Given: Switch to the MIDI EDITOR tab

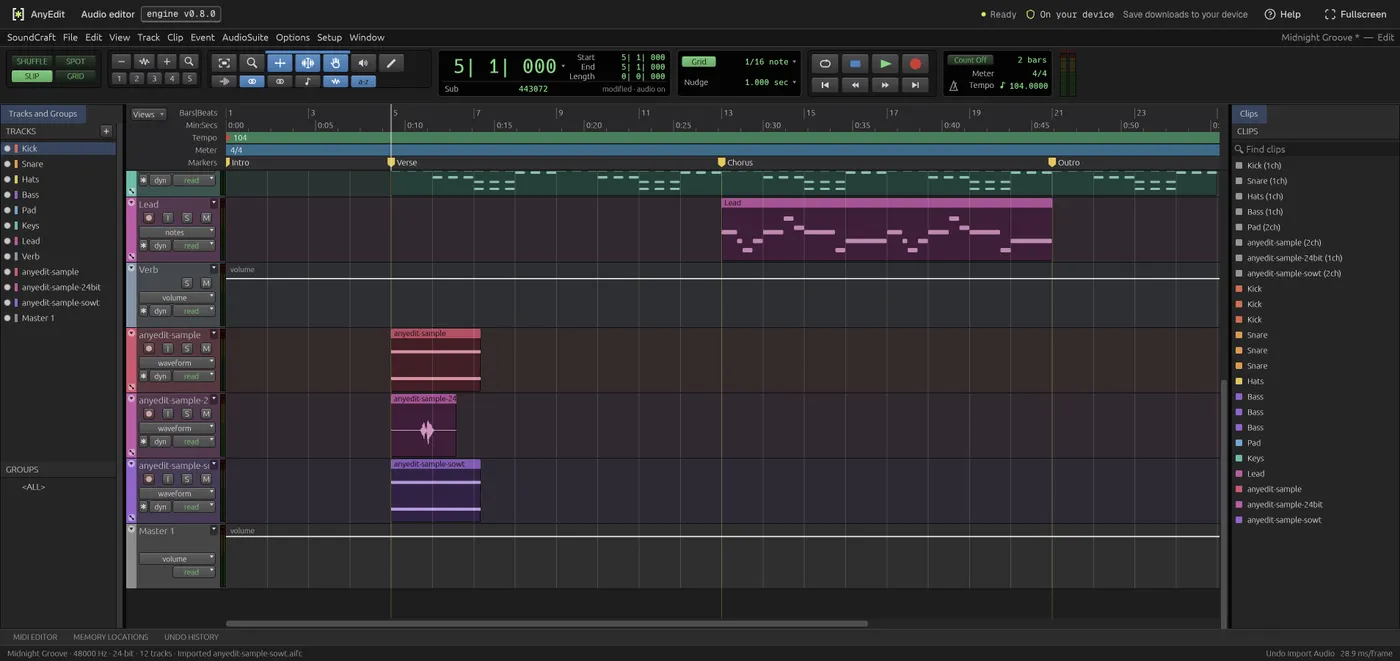Looking at the screenshot, I should pos(35,637).
